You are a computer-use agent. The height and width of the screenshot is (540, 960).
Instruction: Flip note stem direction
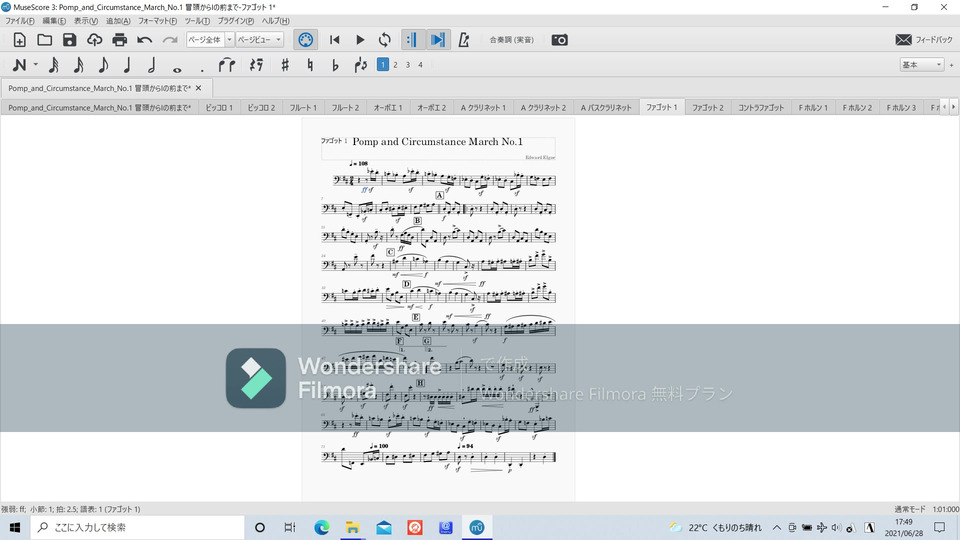tap(361, 65)
